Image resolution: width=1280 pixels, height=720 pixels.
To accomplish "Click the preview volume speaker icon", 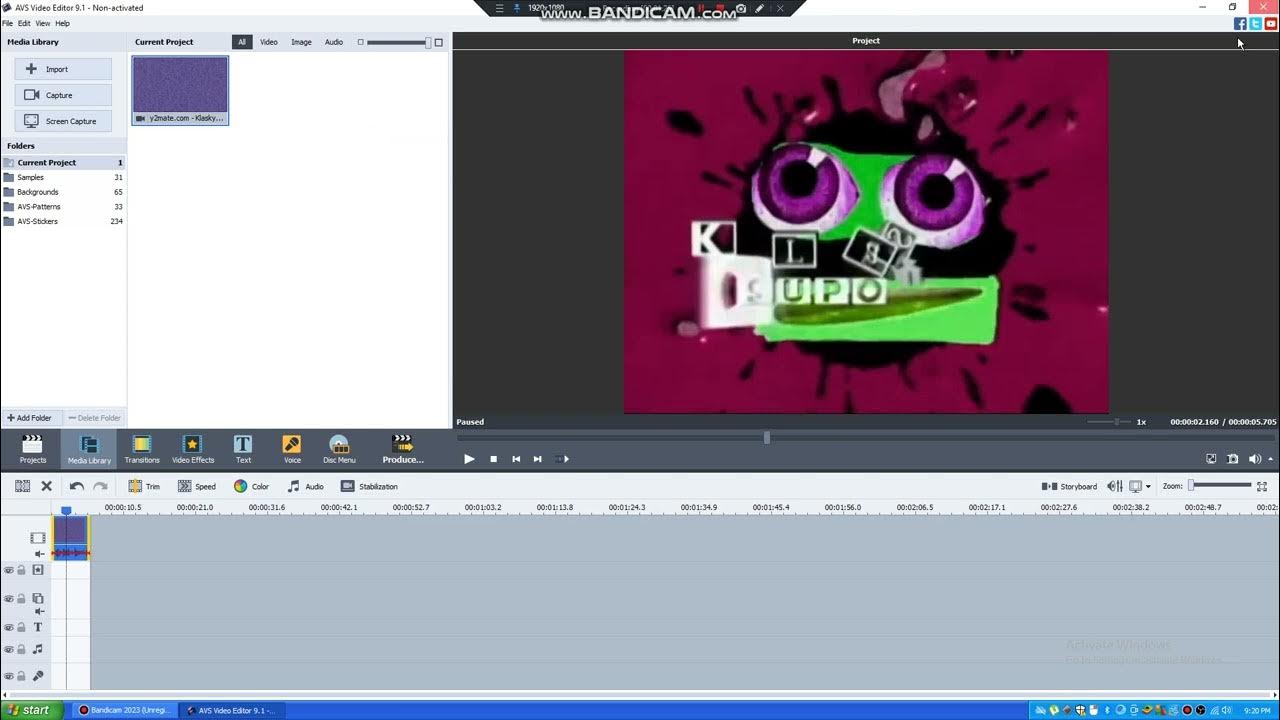I will pyautogui.click(x=1254, y=459).
